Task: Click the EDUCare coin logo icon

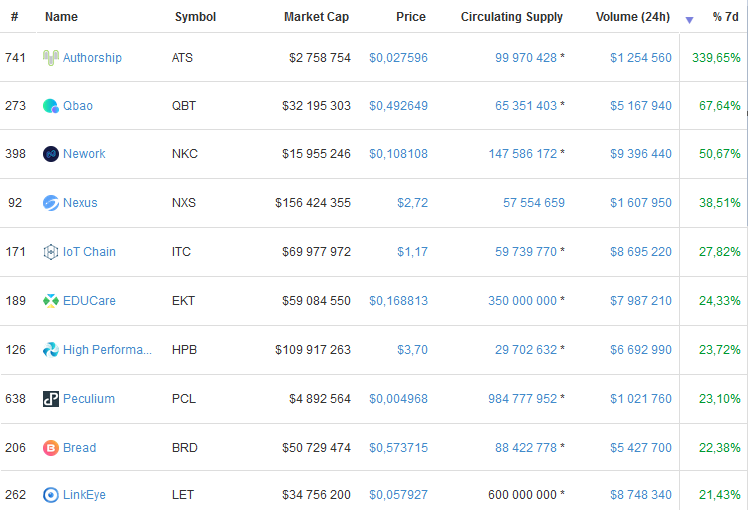Action: (x=51, y=301)
